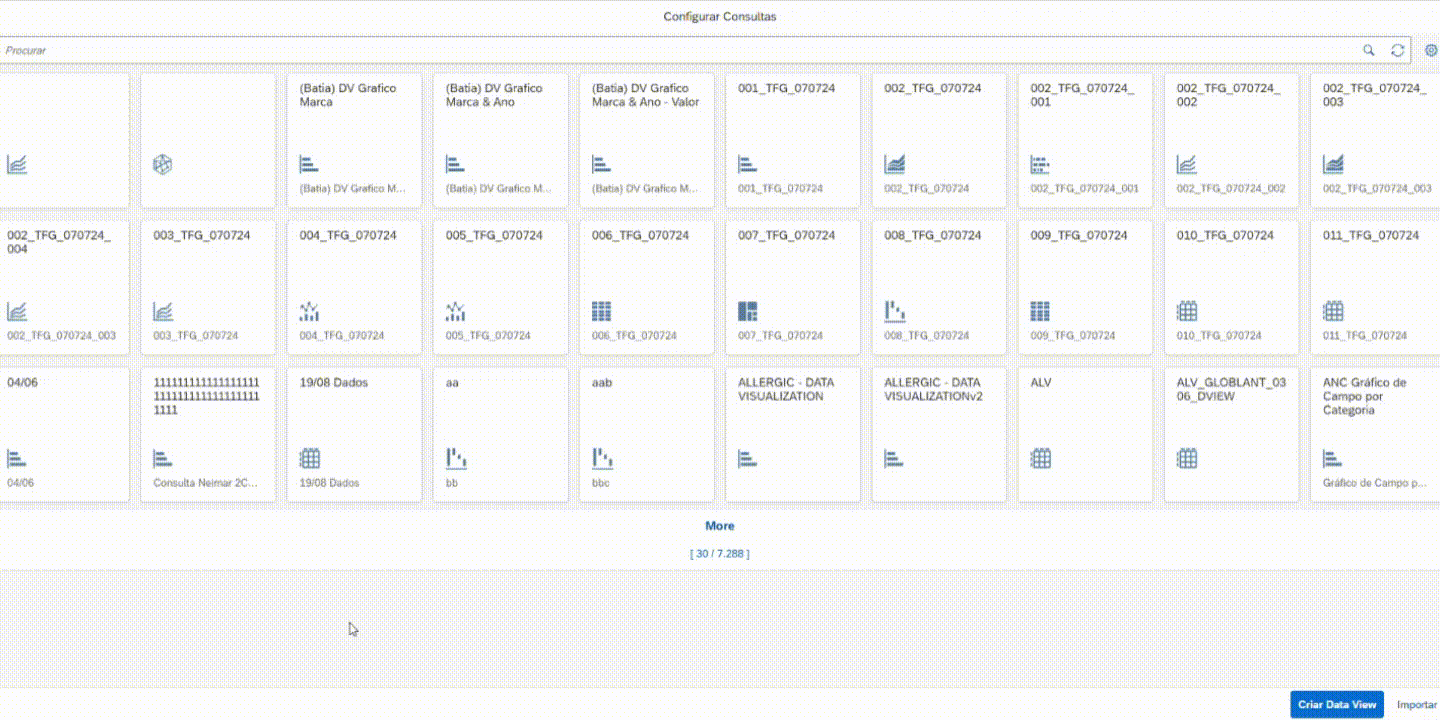Click bar chart icon on 001_TFG_070724 tile

point(747,164)
